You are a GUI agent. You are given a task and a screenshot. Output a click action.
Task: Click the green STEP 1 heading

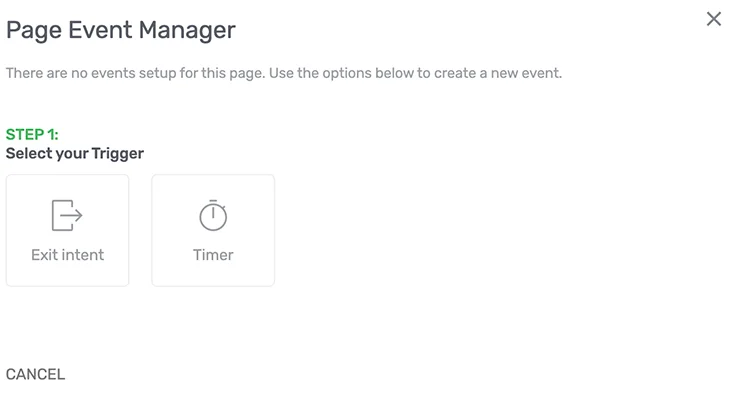32,135
